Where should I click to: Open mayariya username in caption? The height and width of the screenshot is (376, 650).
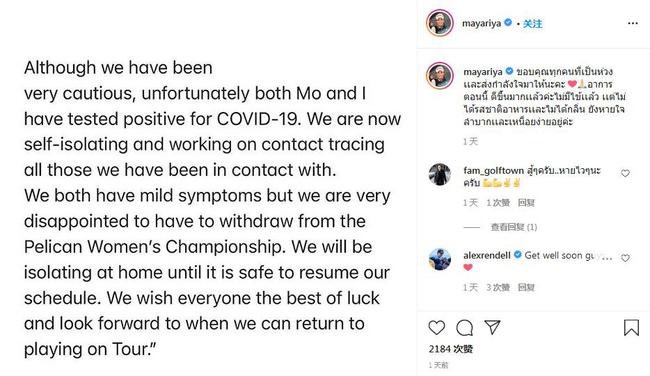(x=483, y=72)
